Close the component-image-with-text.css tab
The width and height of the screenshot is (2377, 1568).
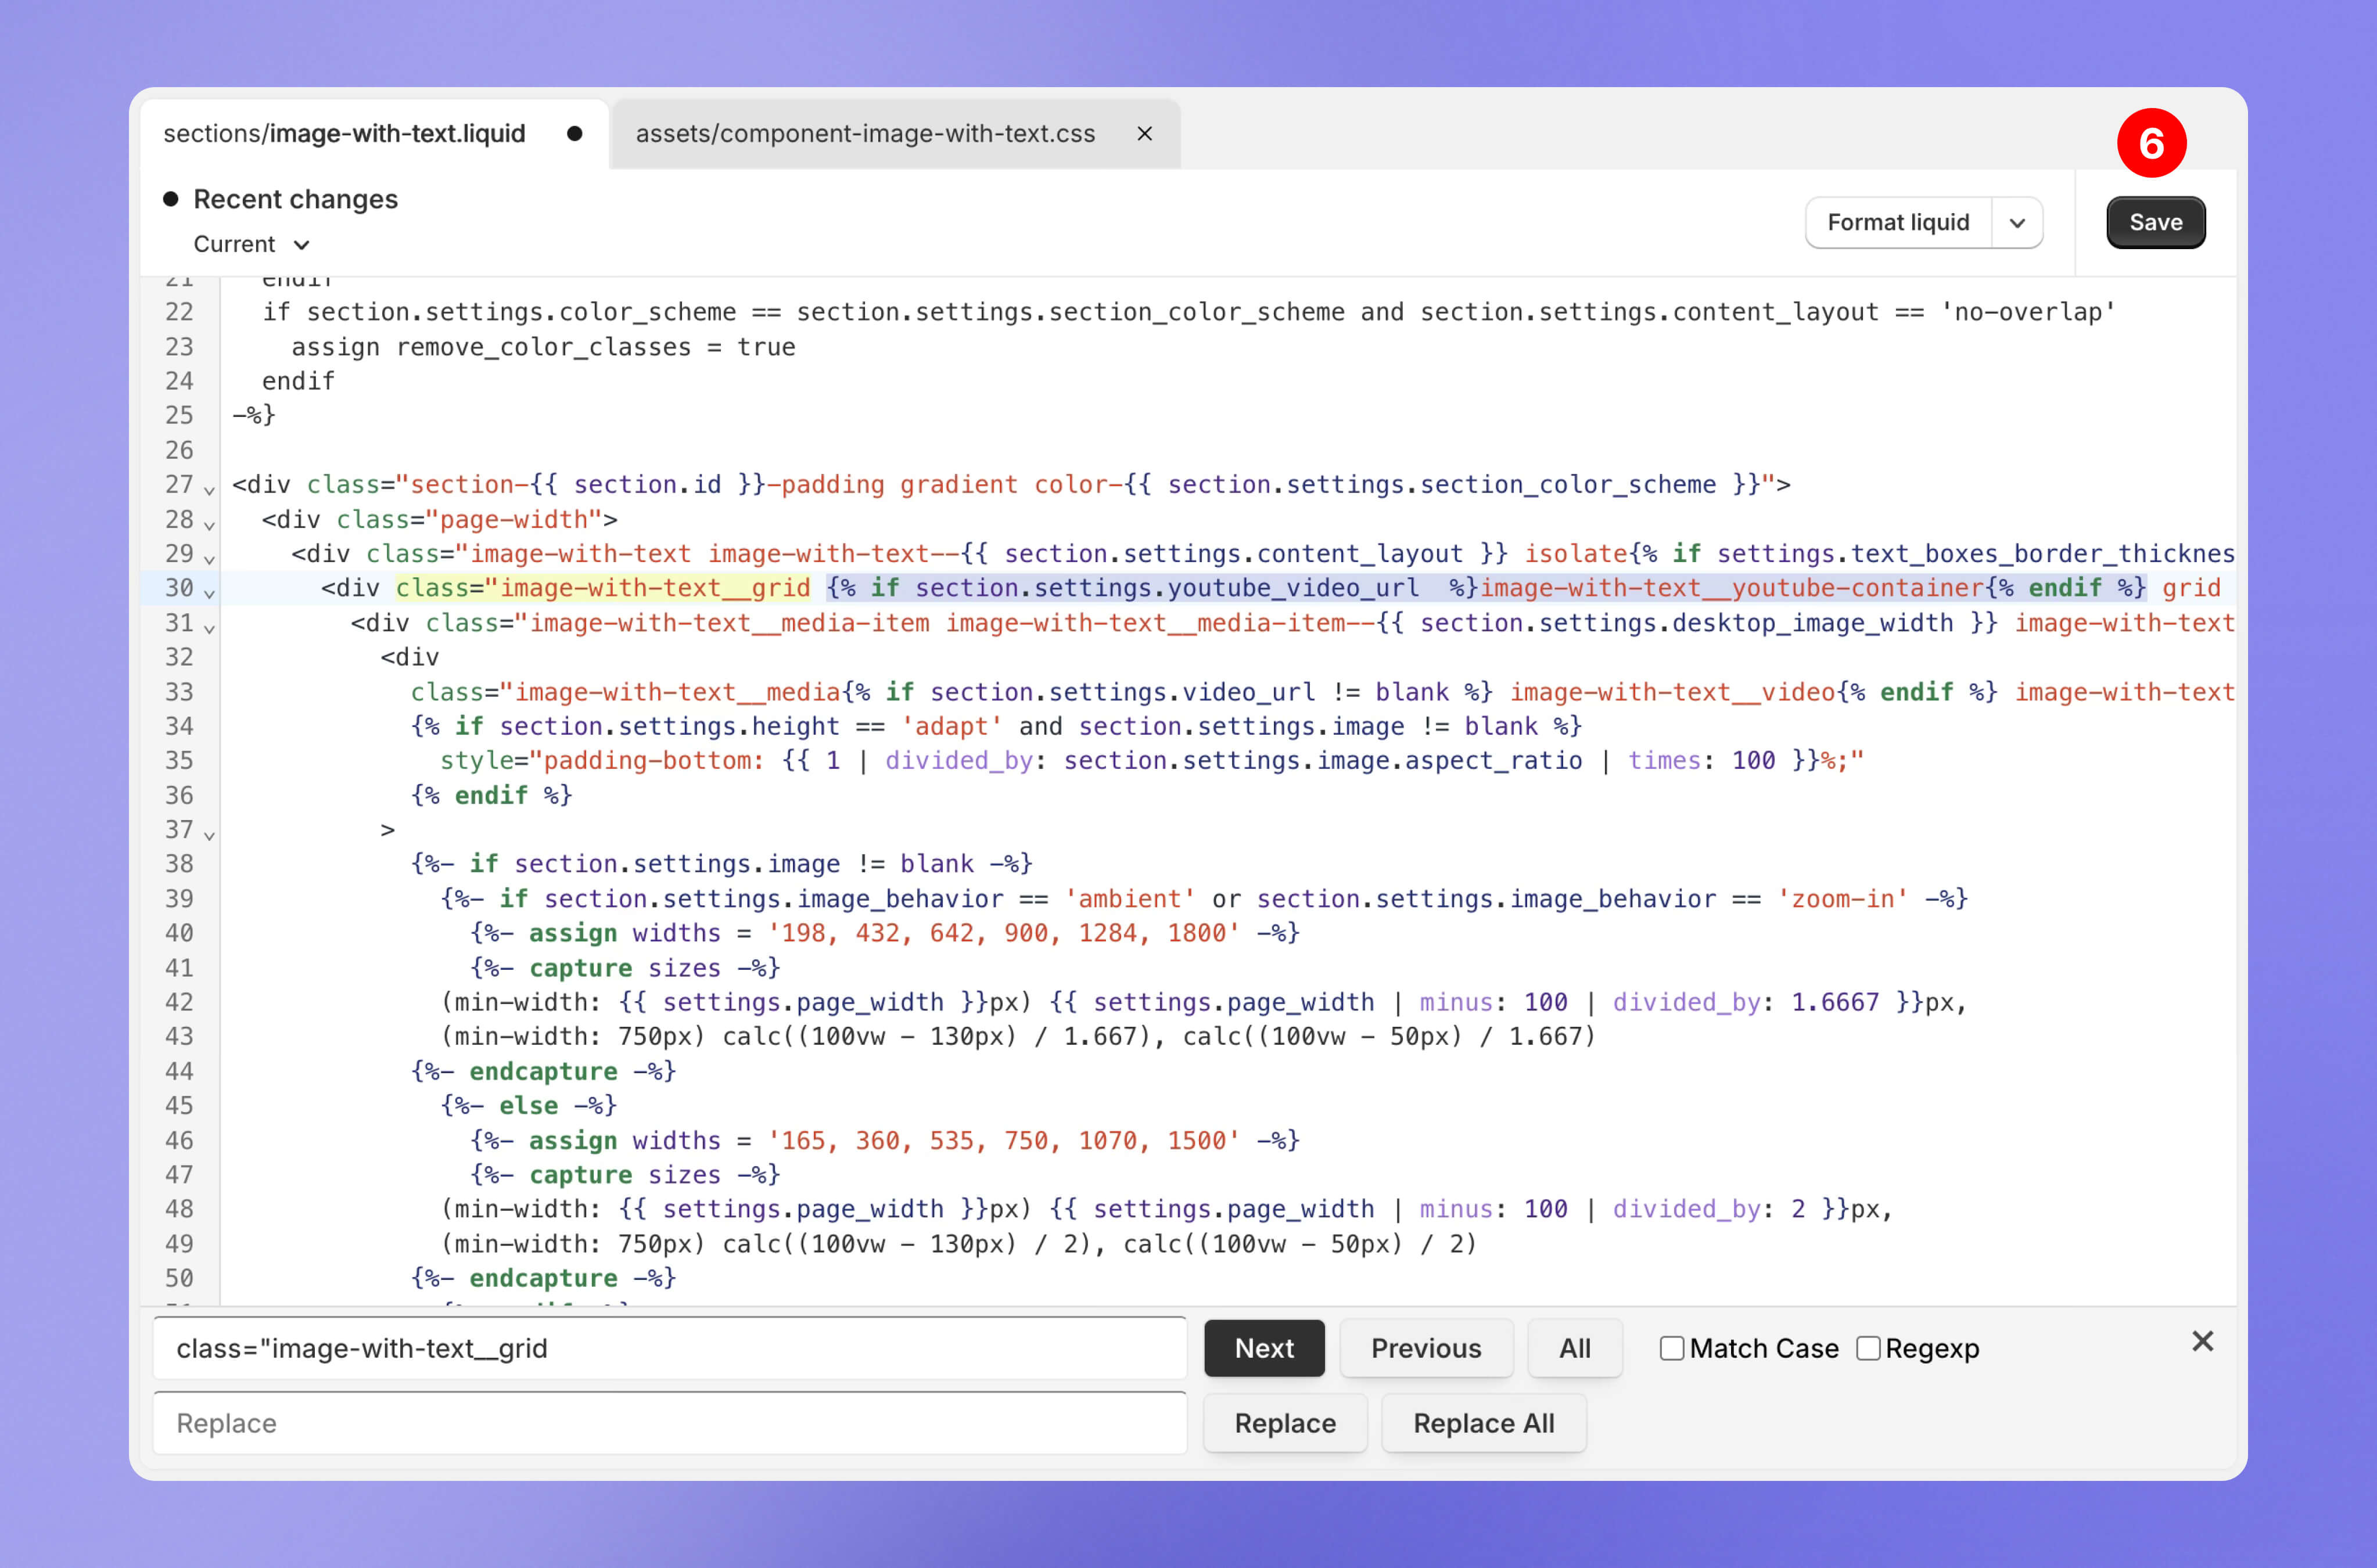[x=1144, y=133]
